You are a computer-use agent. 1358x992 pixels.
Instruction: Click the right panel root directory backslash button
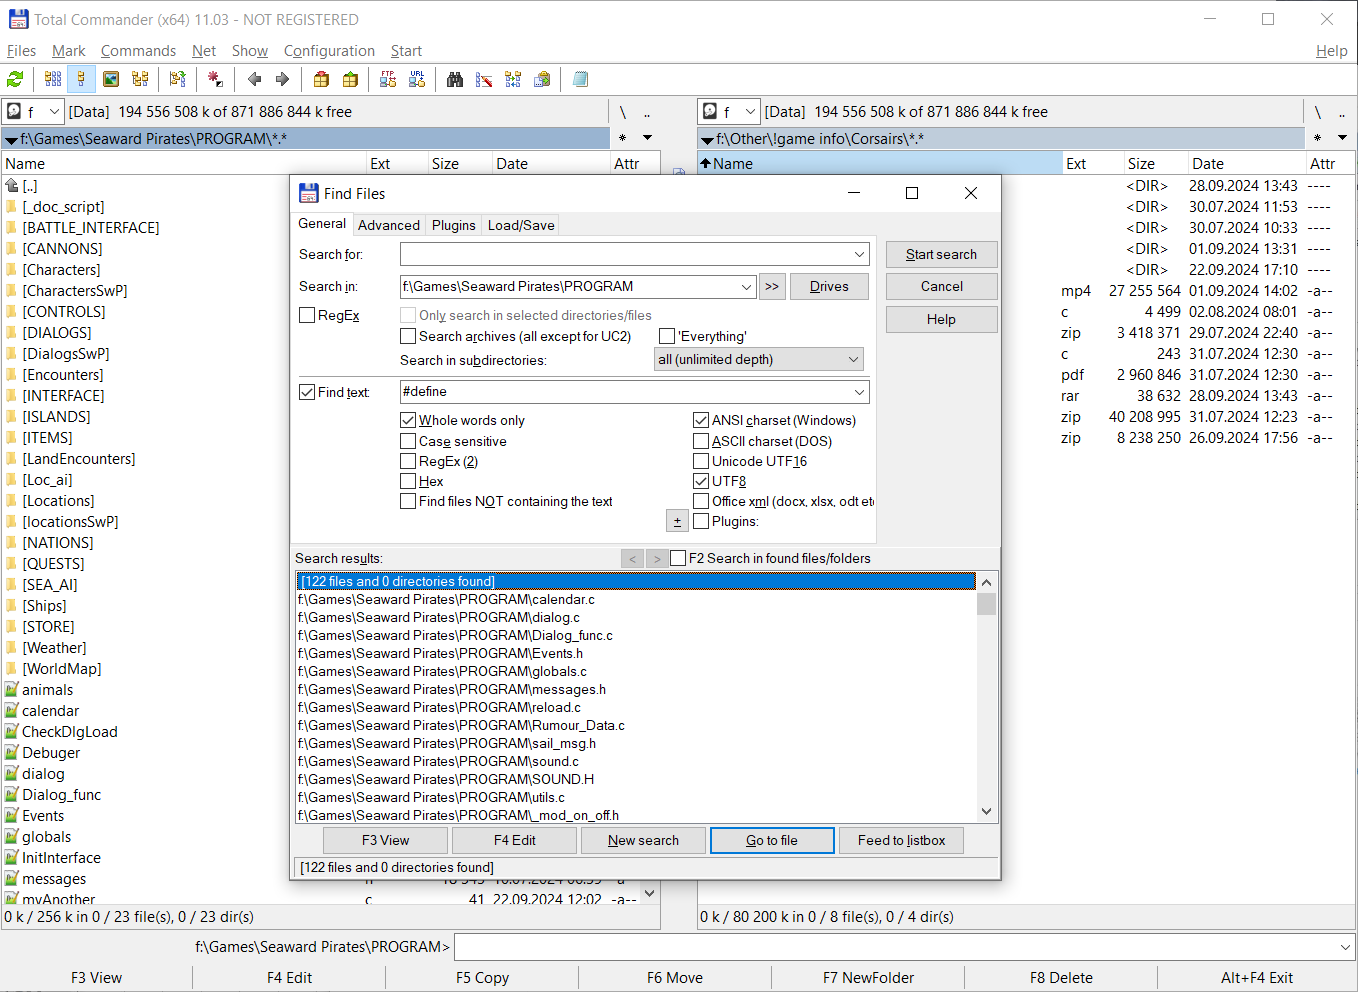click(1318, 112)
